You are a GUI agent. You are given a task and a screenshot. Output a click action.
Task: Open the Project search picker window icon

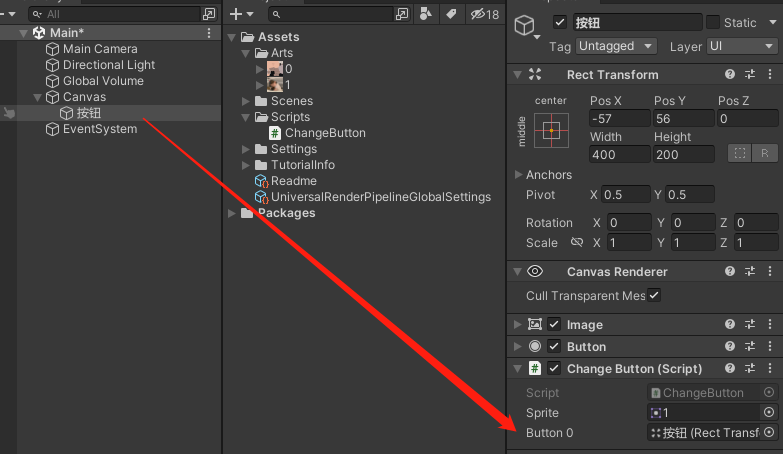[x=401, y=14]
